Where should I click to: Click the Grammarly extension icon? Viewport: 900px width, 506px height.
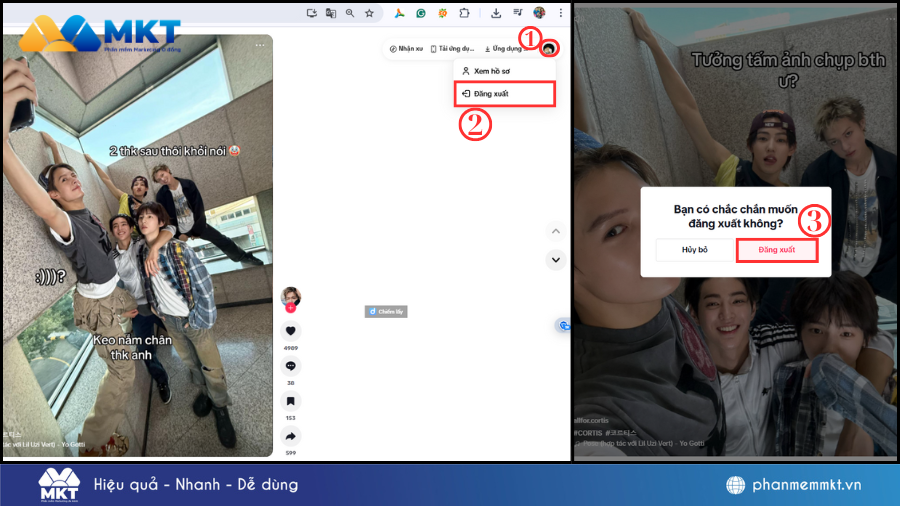420,13
